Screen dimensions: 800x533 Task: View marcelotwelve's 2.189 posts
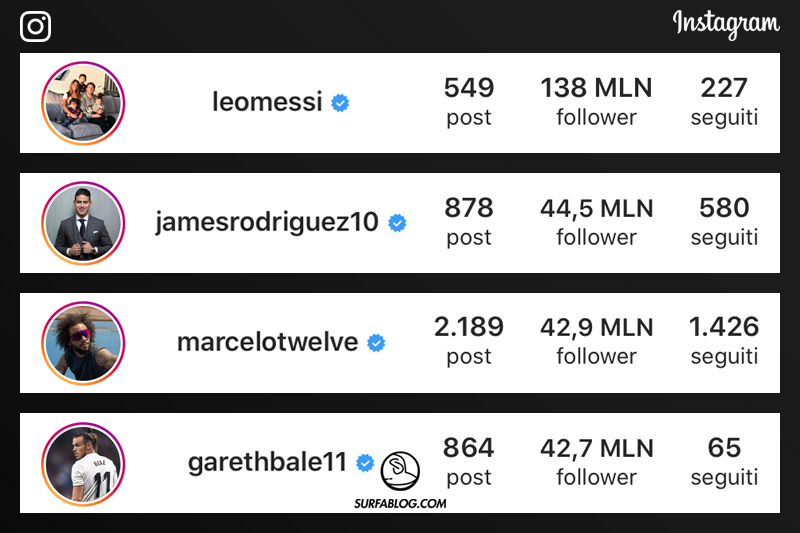point(469,341)
